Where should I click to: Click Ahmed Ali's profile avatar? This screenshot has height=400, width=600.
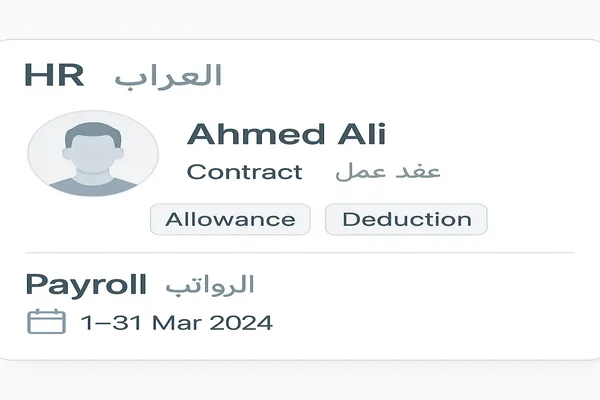pyautogui.click(x=93, y=153)
